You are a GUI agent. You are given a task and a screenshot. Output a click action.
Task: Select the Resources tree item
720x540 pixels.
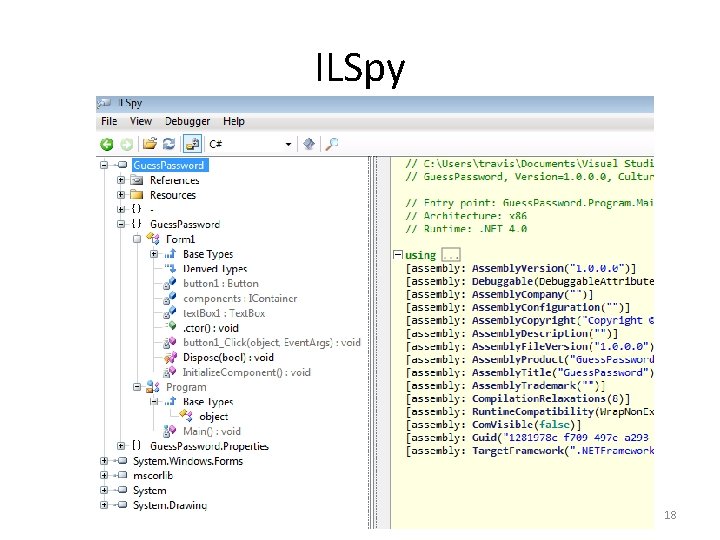click(x=173, y=195)
